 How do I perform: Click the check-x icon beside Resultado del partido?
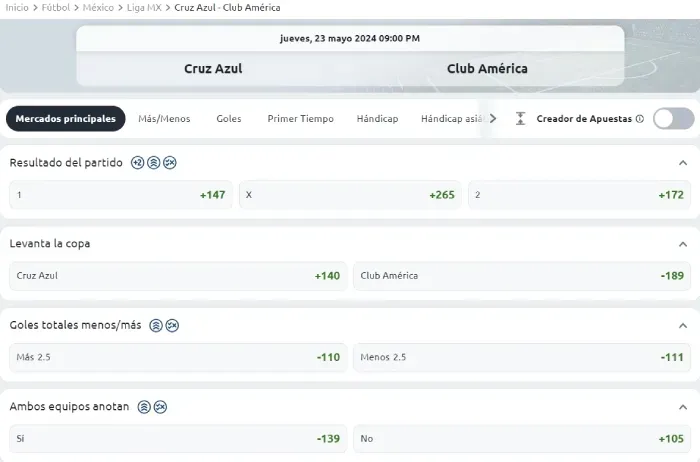(x=170, y=163)
